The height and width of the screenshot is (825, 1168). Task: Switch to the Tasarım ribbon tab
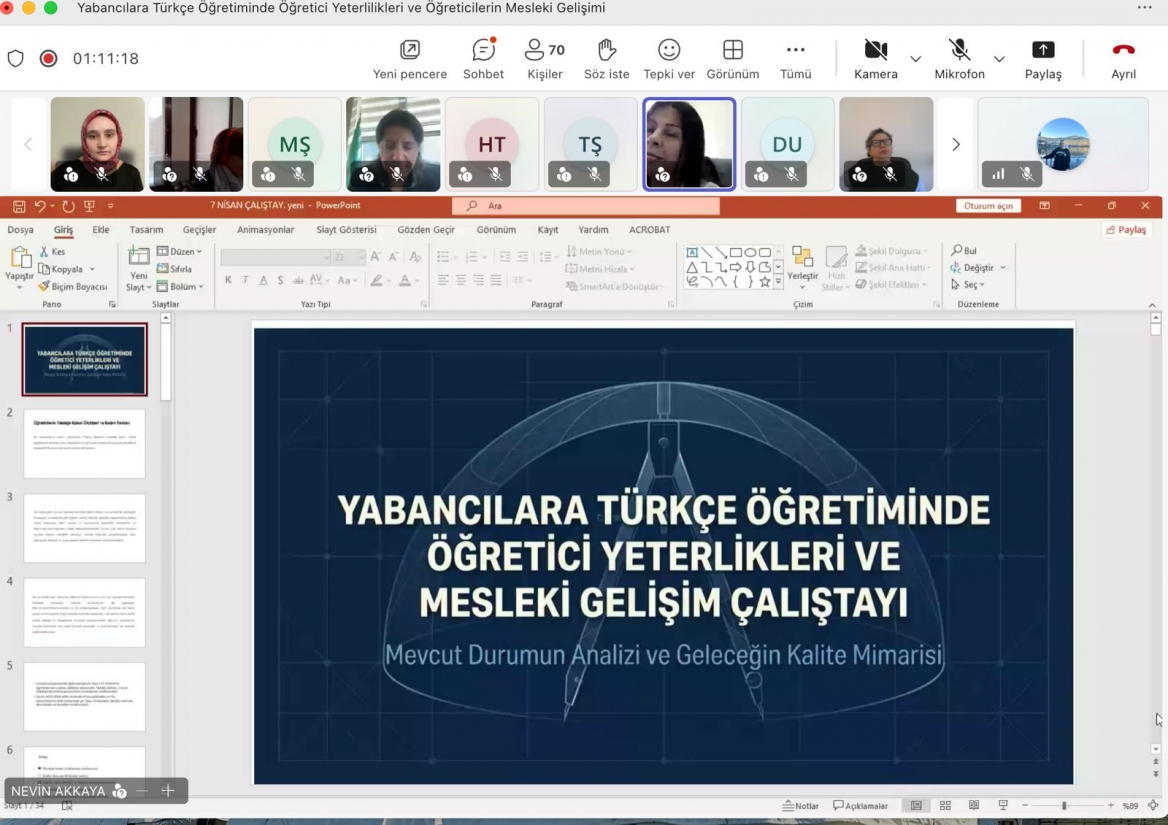[146, 230]
